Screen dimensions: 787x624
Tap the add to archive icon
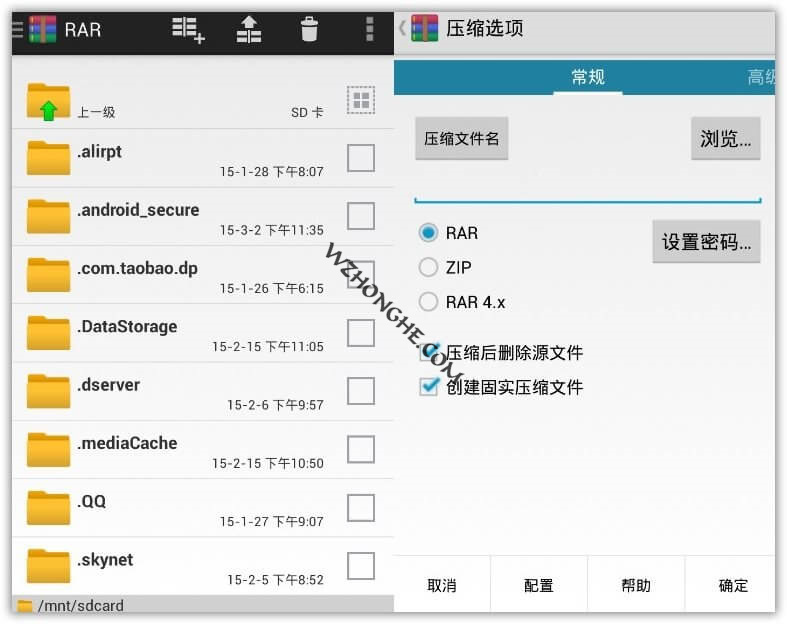point(188,30)
